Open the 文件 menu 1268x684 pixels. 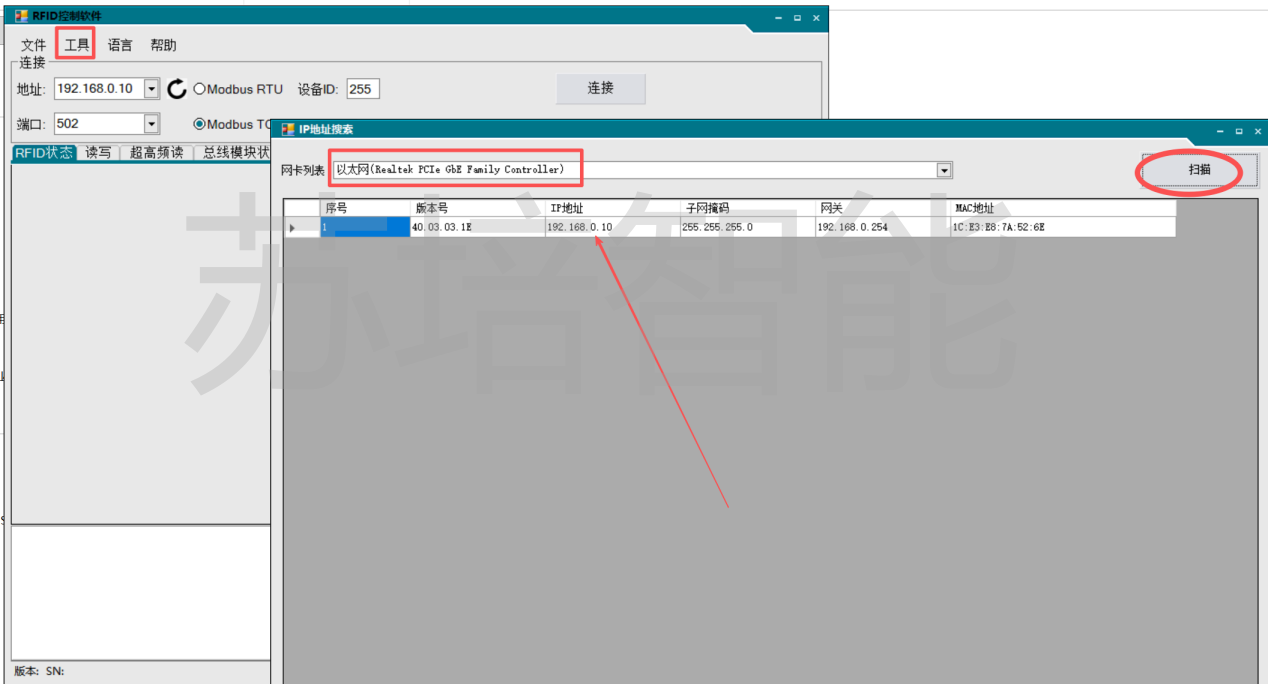[34, 45]
